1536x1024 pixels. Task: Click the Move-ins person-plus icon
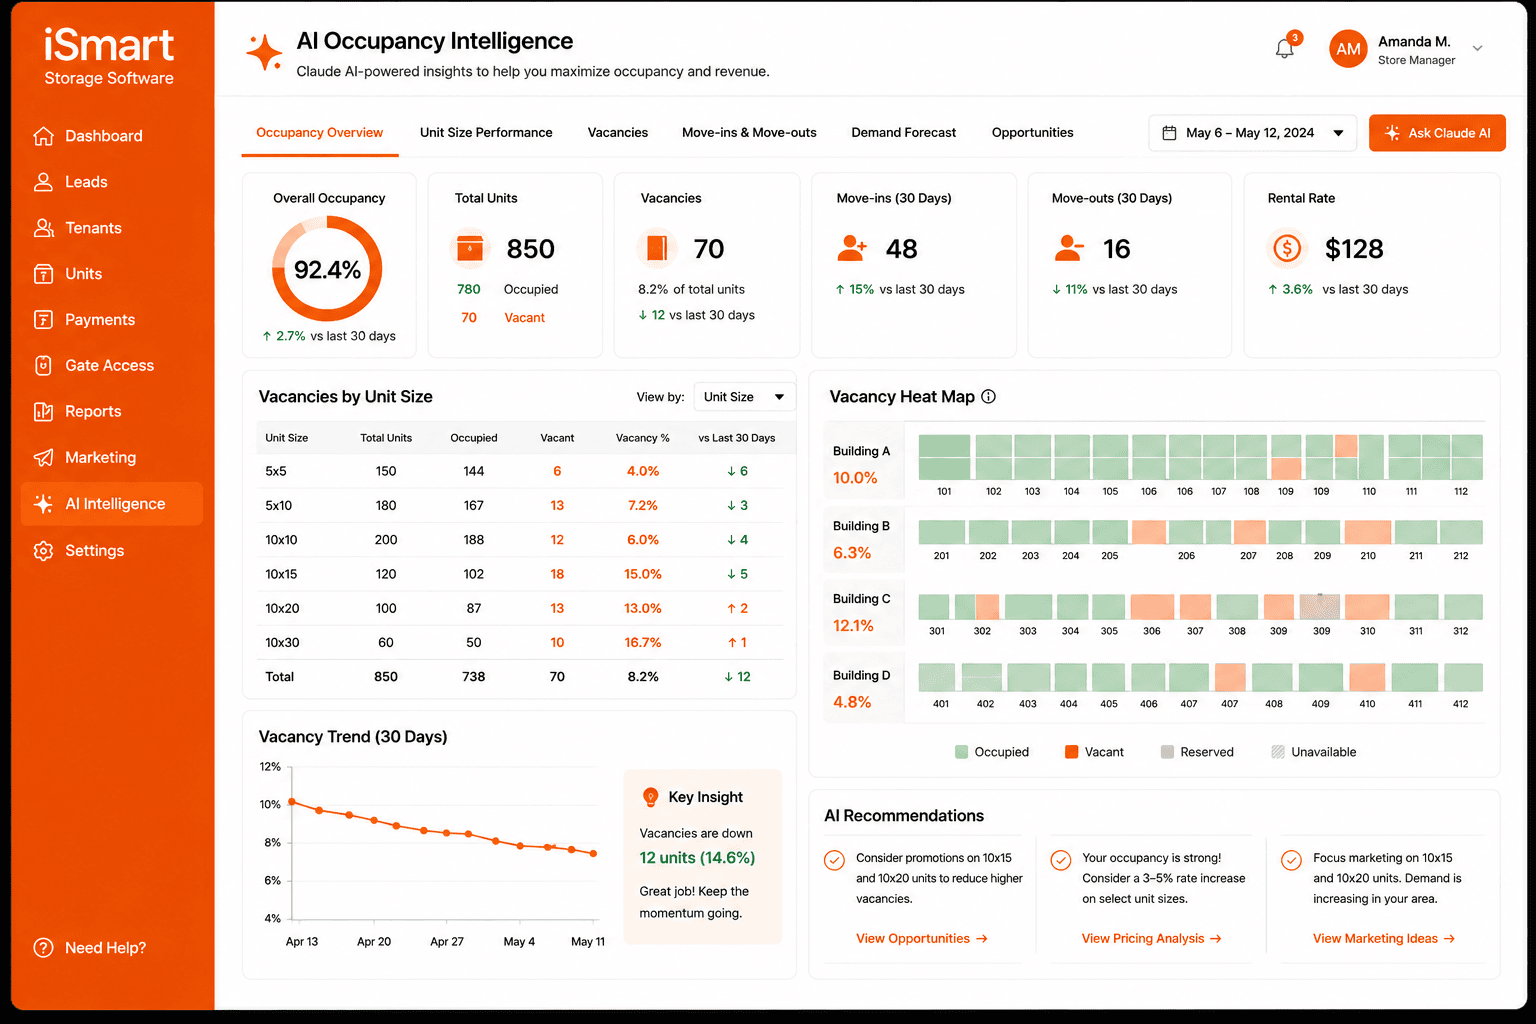[x=852, y=248]
